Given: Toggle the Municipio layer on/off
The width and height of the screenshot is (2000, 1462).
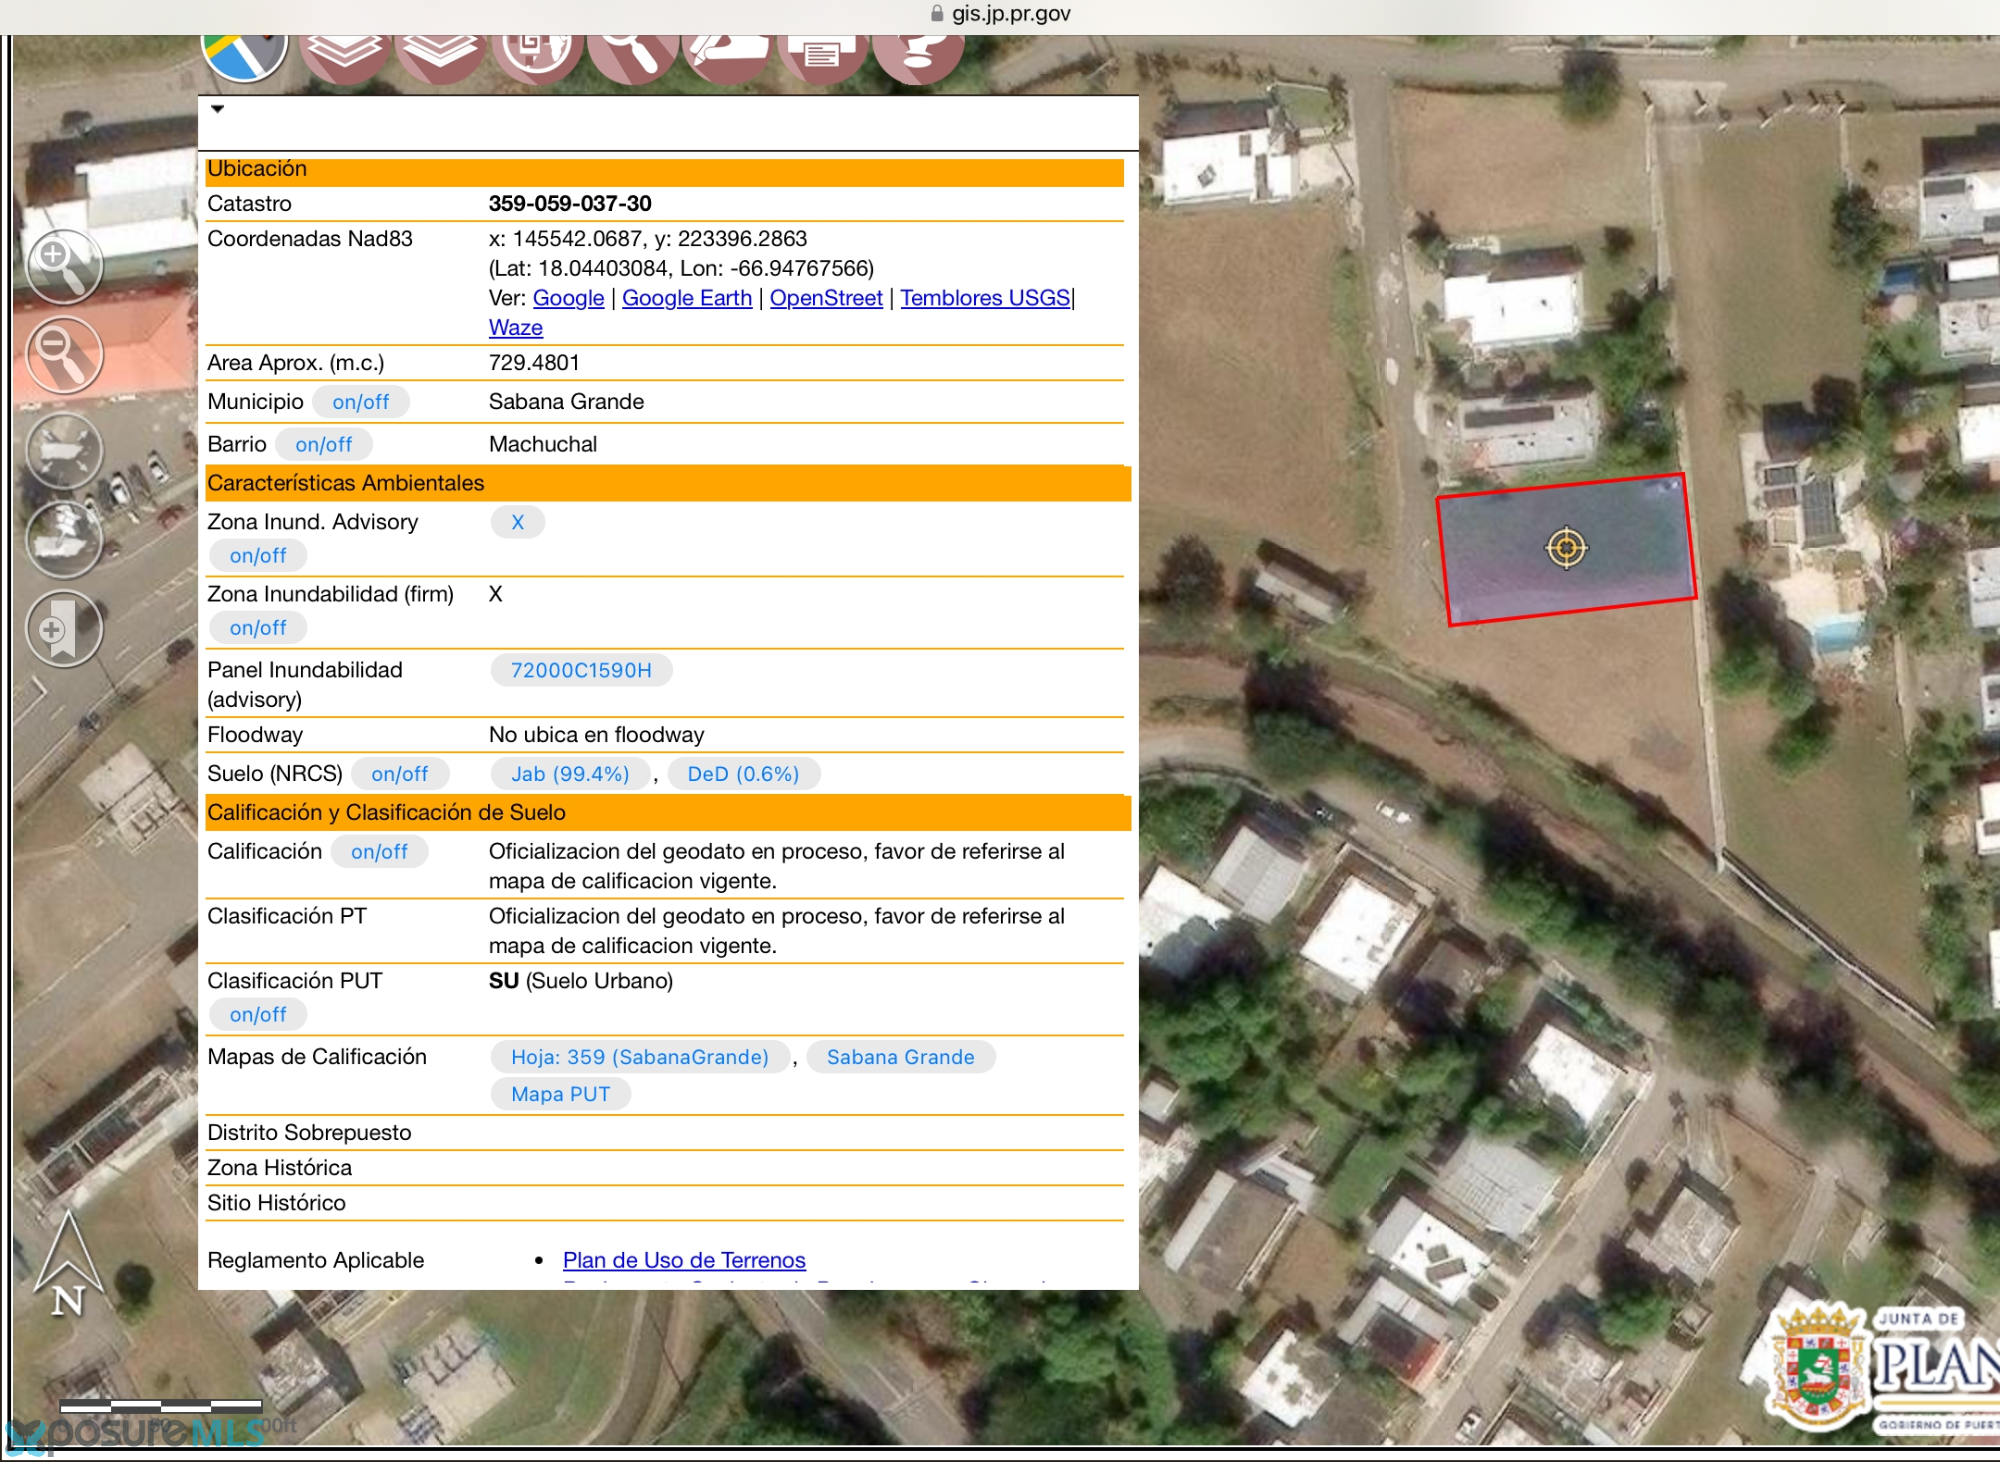Looking at the screenshot, I should (x=360, y=402).
